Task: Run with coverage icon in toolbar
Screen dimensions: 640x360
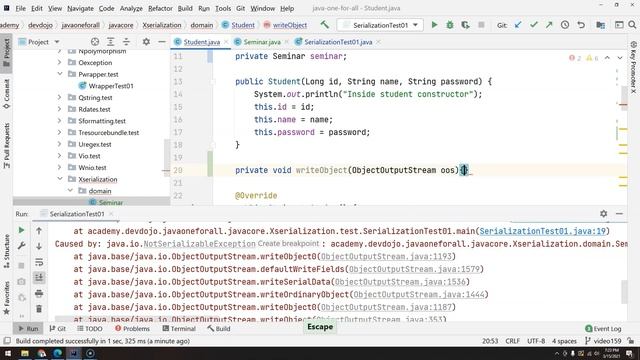Action: click(x=465, y=25)
